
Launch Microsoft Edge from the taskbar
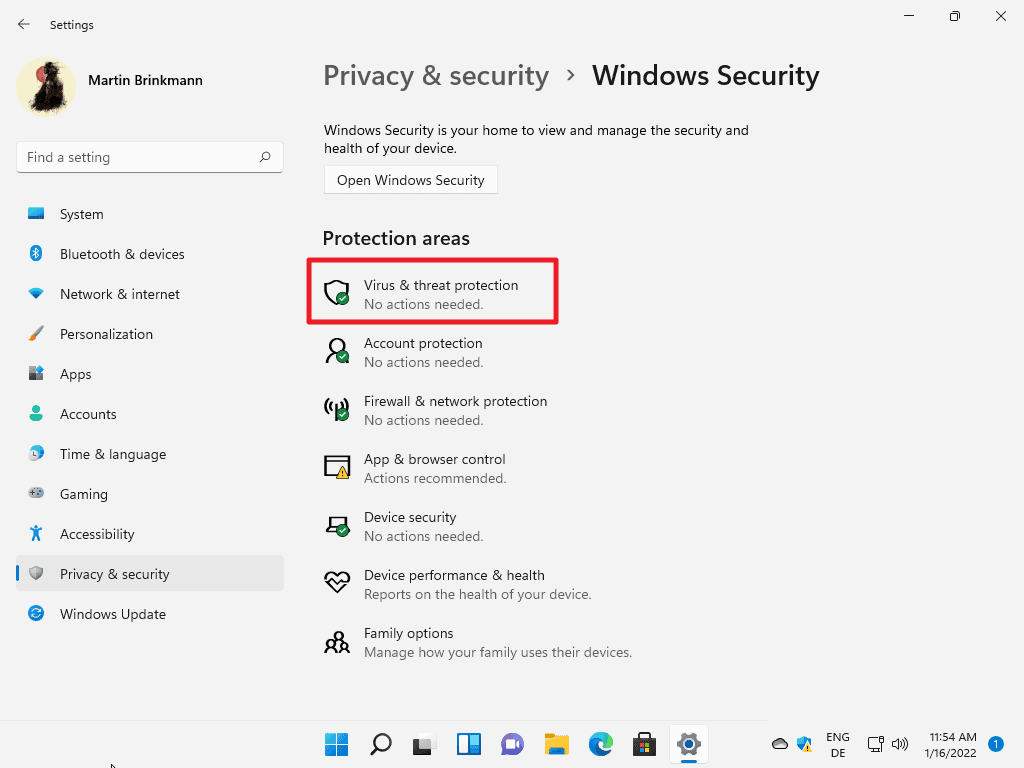click(600, 744)
